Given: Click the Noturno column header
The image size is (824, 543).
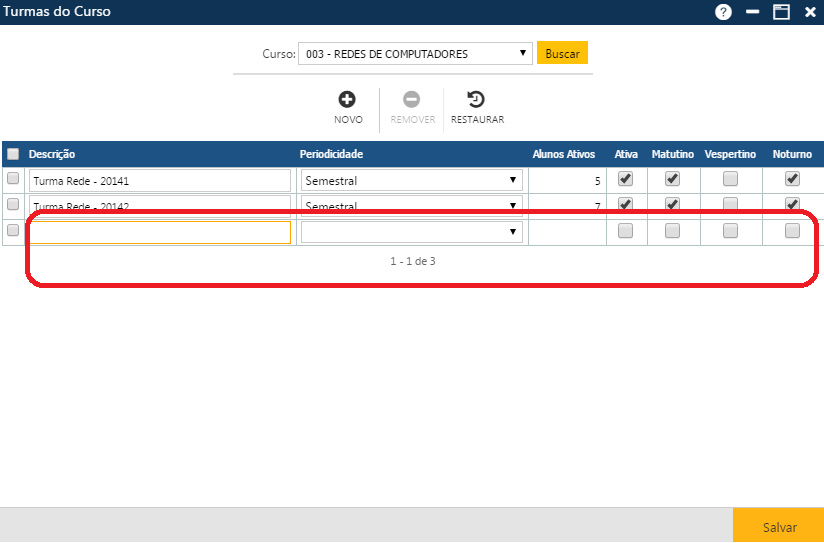Looking at the screenshot, I should (x=792, y=155).
